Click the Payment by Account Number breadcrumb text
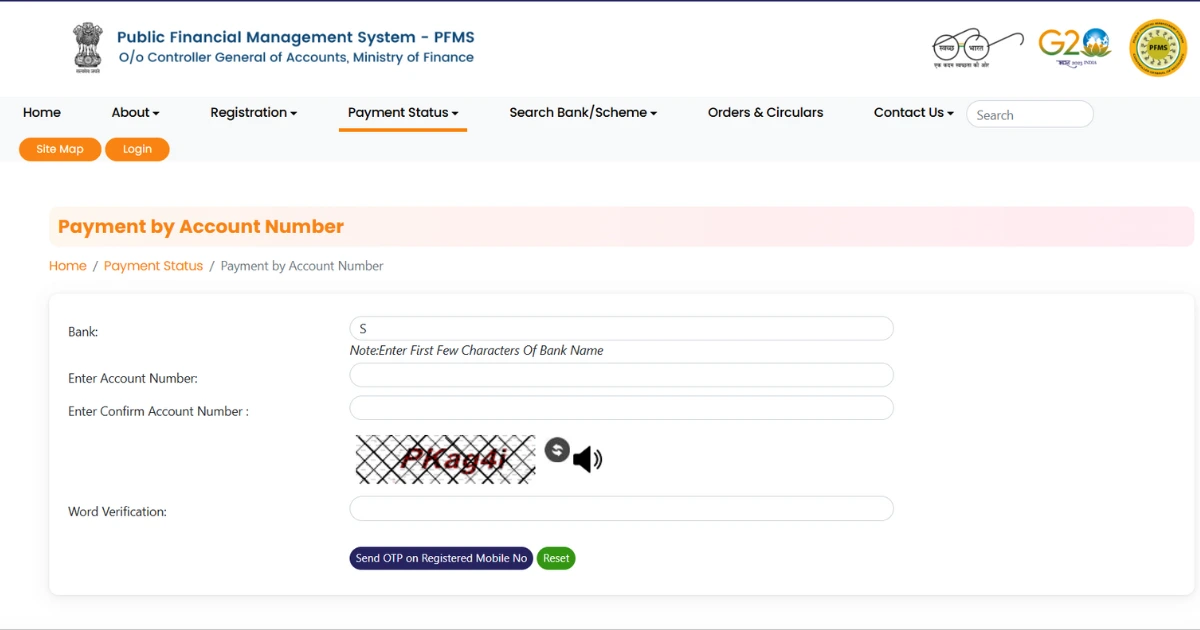The height and width of the screenshot is (630, 1200). tap(302, 266)
